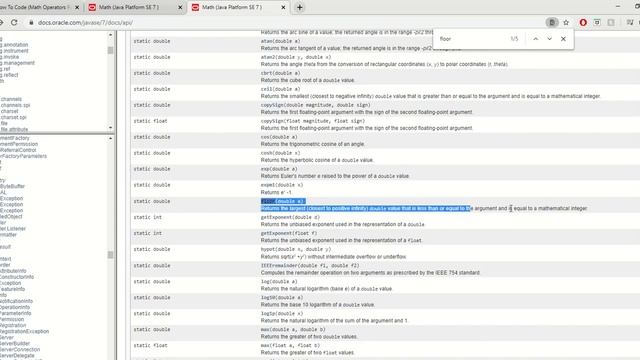Close the middle Math Java Platform tab
The width and height of the screenshot is (640, 360).
pos(180,7)
